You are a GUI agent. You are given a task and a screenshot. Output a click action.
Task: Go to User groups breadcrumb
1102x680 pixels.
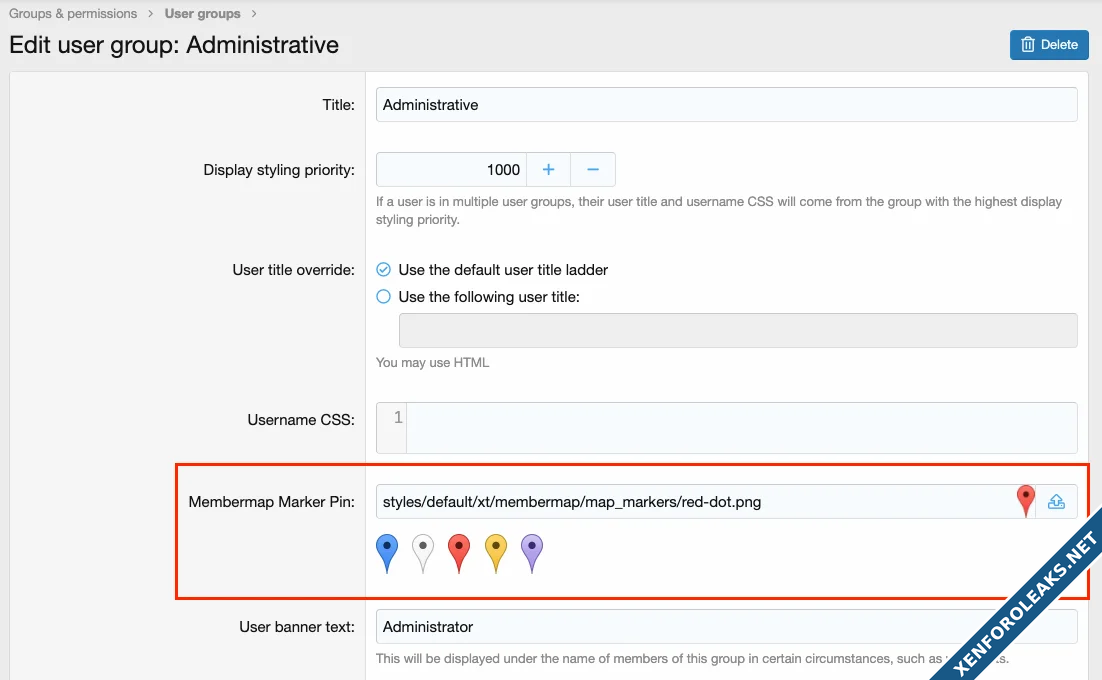click(x=202, y=14)
